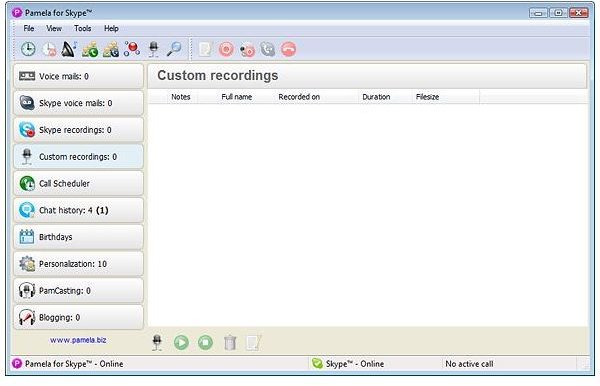Start custom recording with bottom microphone icon

click(157, 342)
